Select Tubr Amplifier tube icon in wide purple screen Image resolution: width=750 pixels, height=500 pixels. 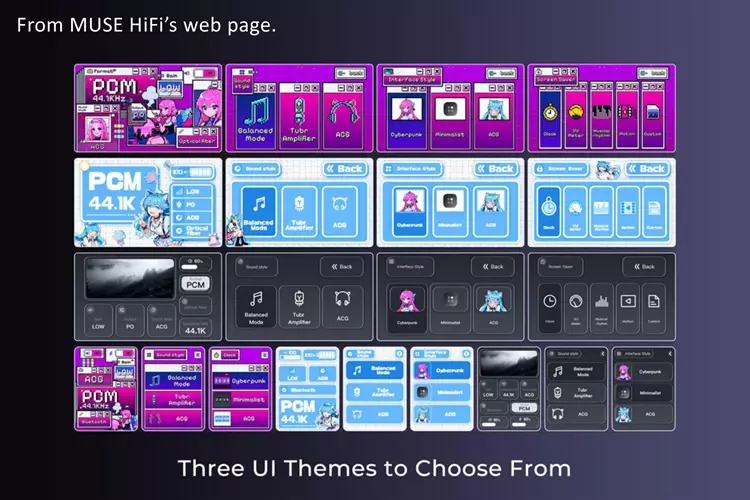[299, 111]
